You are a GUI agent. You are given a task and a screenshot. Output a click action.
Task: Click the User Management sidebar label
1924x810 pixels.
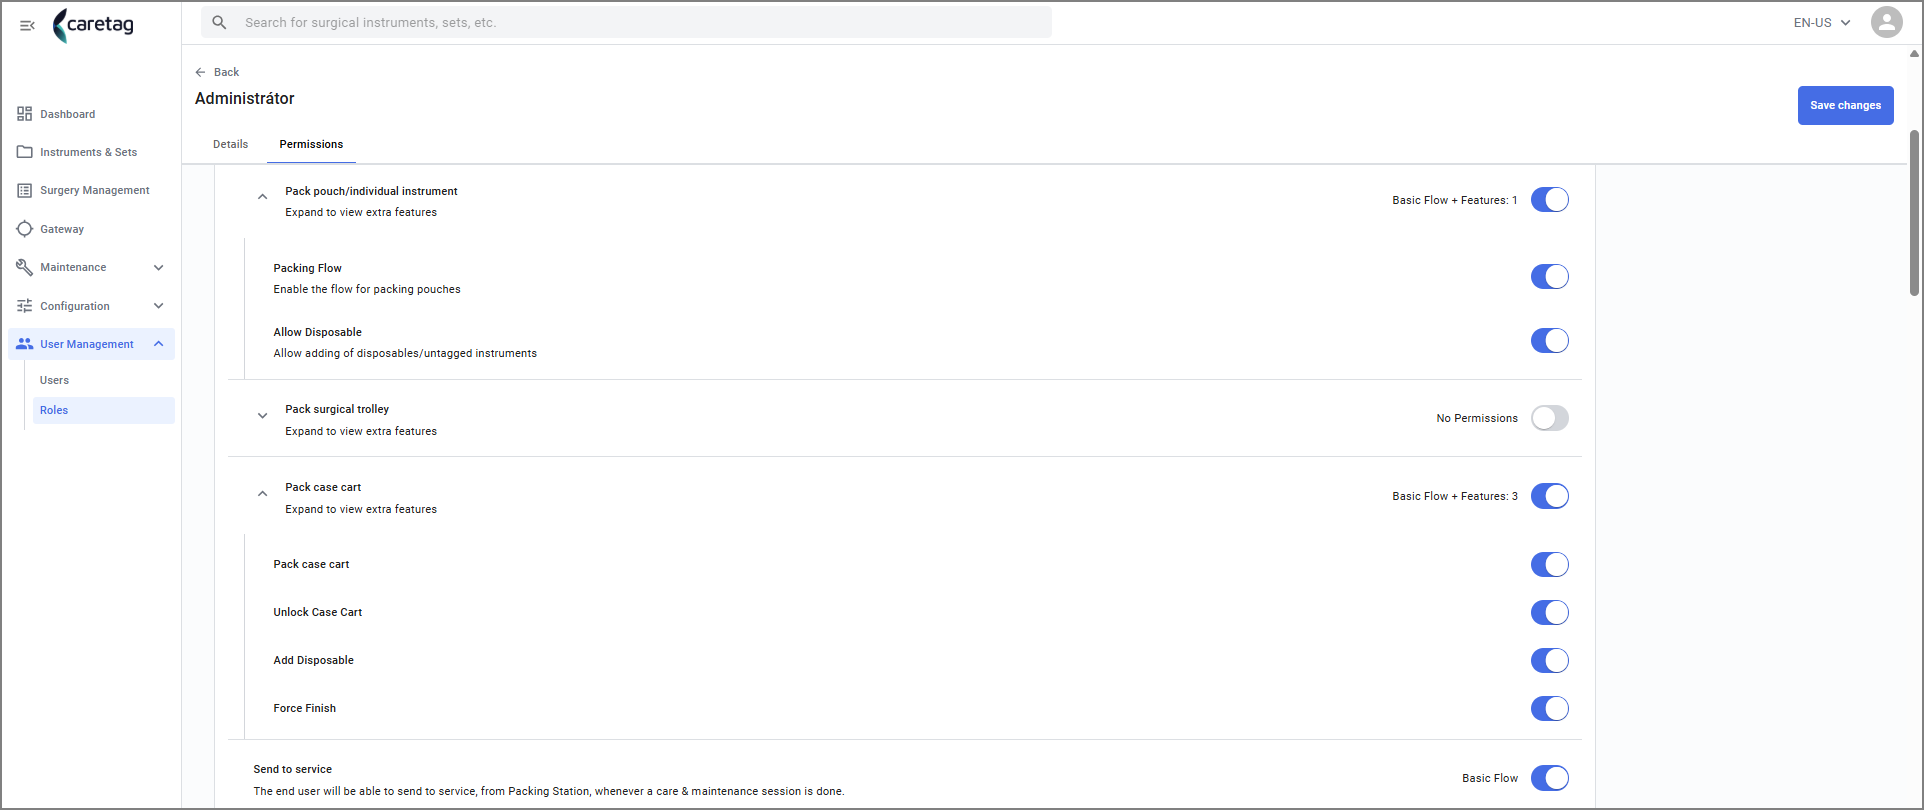pos(87,344)
